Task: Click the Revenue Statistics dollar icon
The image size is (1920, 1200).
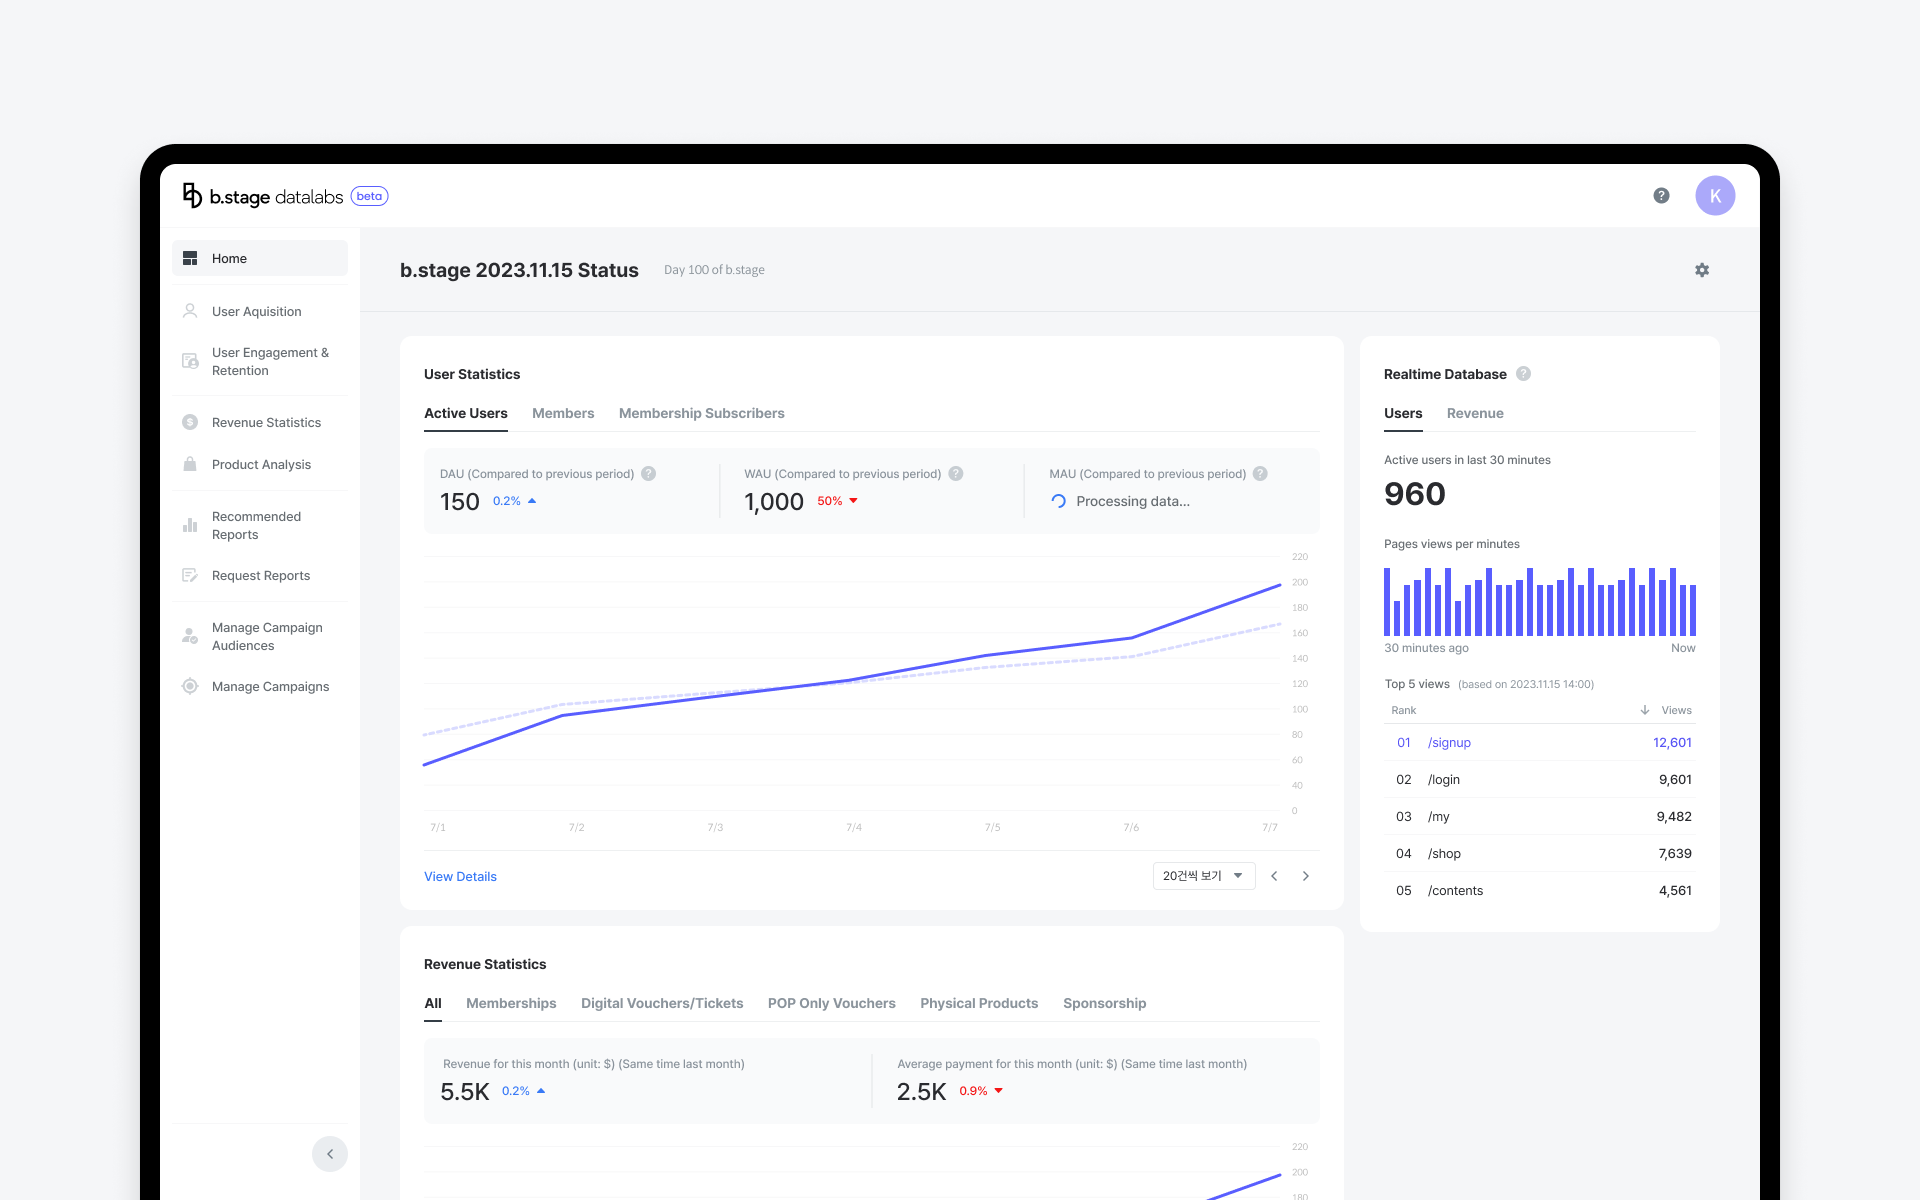Action: coord(190,422)
